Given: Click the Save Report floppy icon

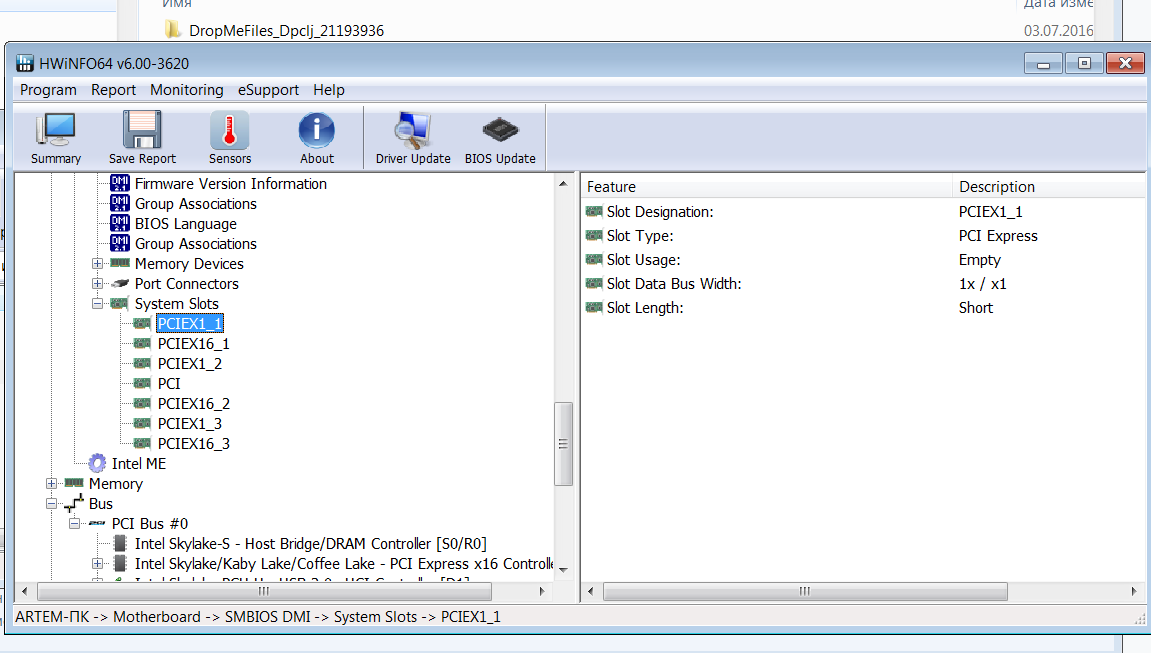Looking at the screenshot, I should [x=142, y=130].
